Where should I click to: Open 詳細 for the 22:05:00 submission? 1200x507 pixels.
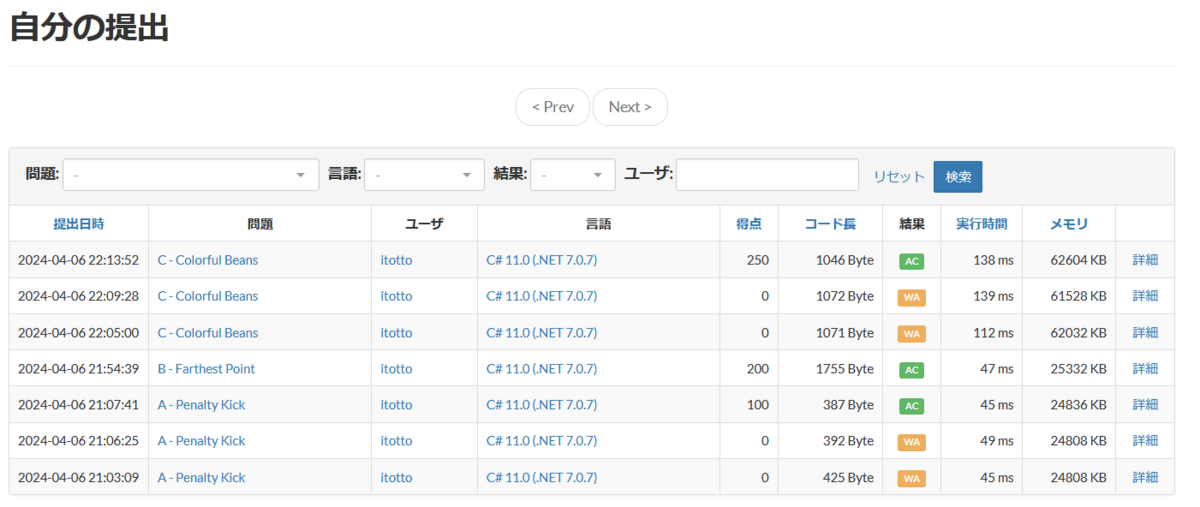pyautogui.click(x=1145, y=332)
